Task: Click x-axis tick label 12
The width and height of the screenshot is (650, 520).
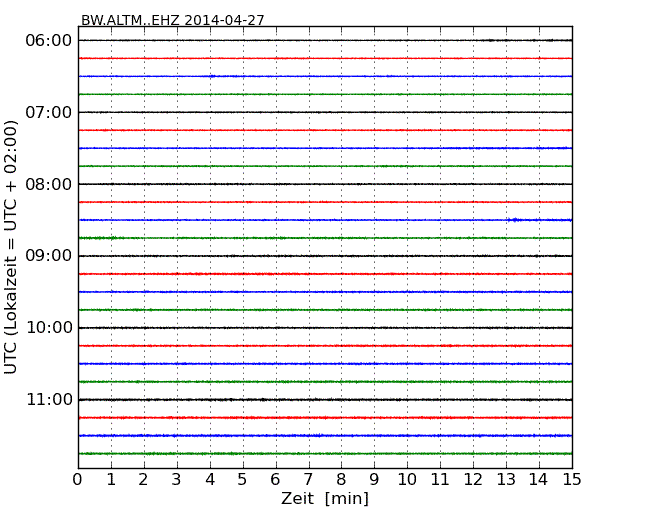Action: (x=473, y=479)
